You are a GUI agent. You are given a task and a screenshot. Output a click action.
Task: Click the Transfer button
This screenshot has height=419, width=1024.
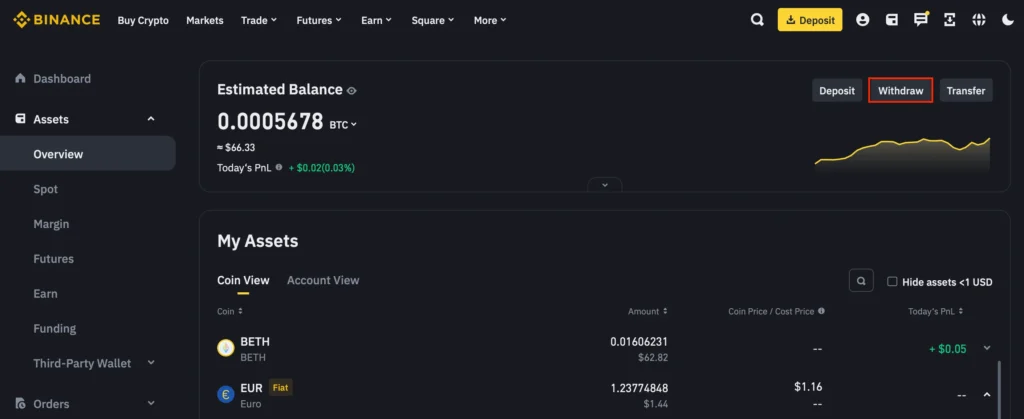[x=966, y=91]
